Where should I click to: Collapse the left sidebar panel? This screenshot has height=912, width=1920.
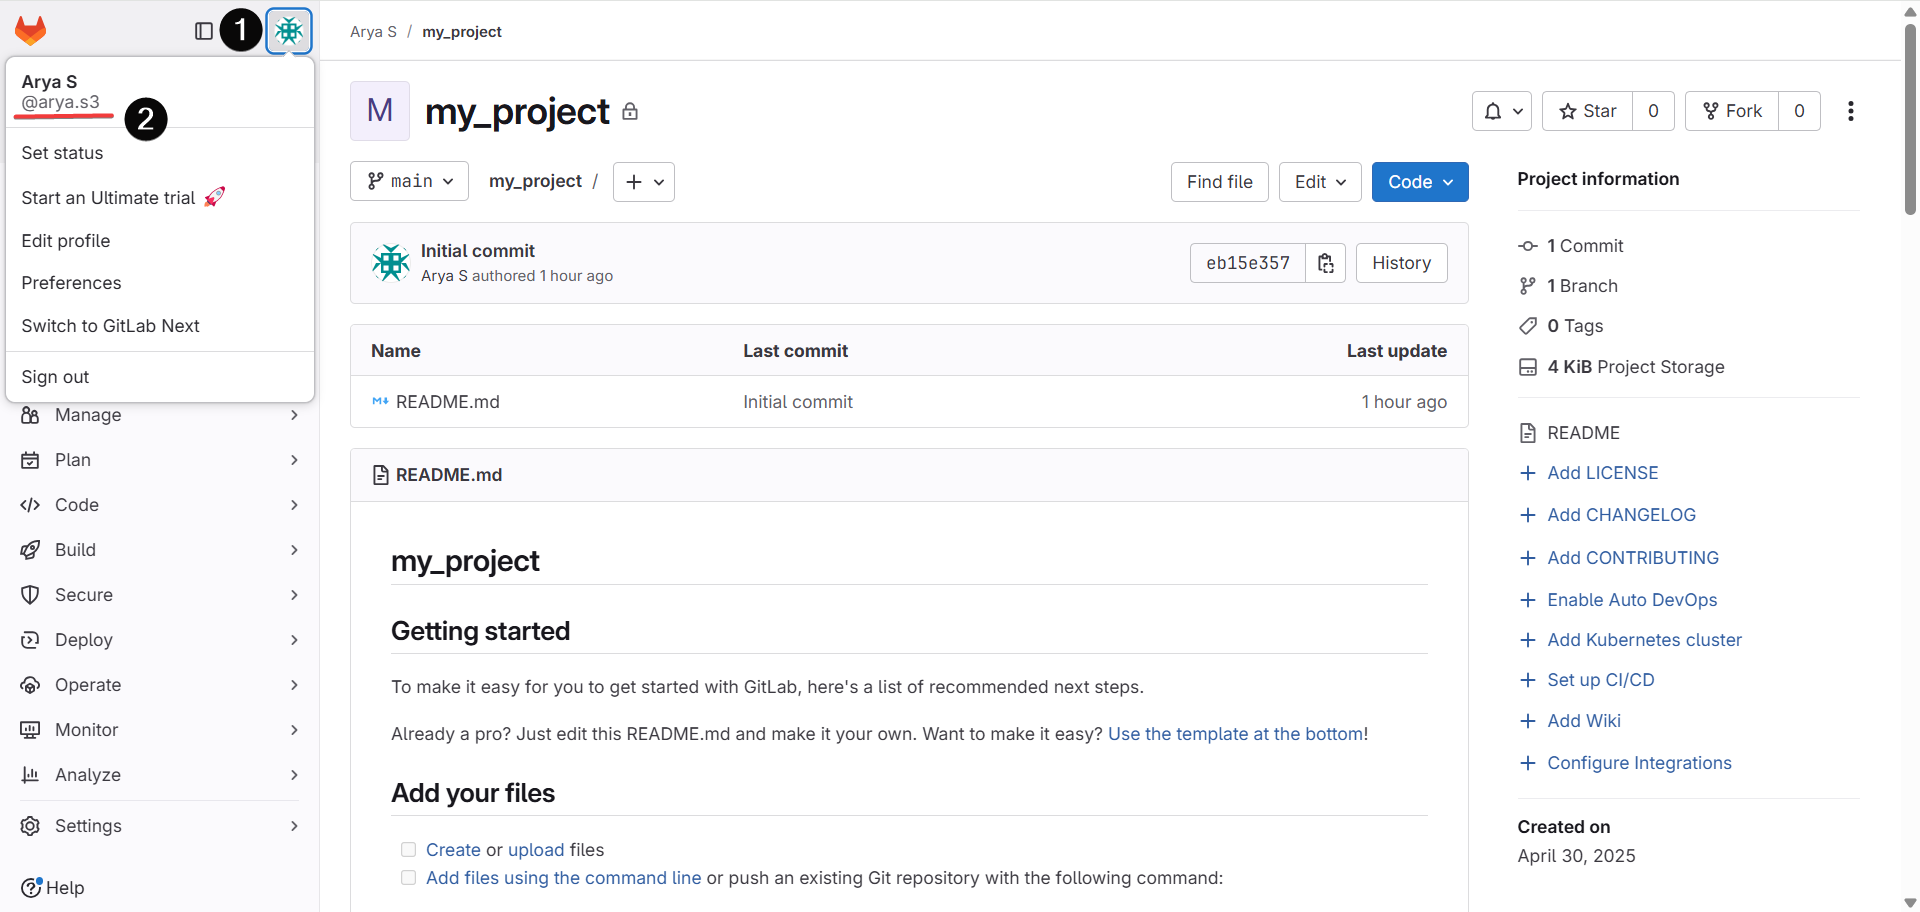pyautogui.click(x=203, y=31)
